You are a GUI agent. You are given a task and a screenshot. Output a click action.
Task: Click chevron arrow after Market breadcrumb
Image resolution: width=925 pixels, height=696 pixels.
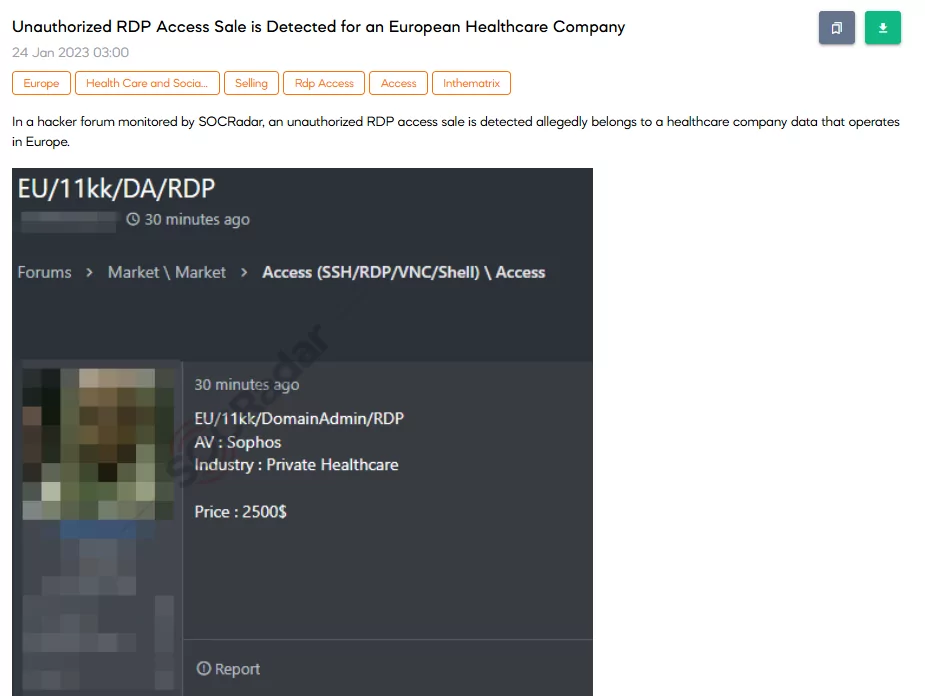click(x=244, y=273)
